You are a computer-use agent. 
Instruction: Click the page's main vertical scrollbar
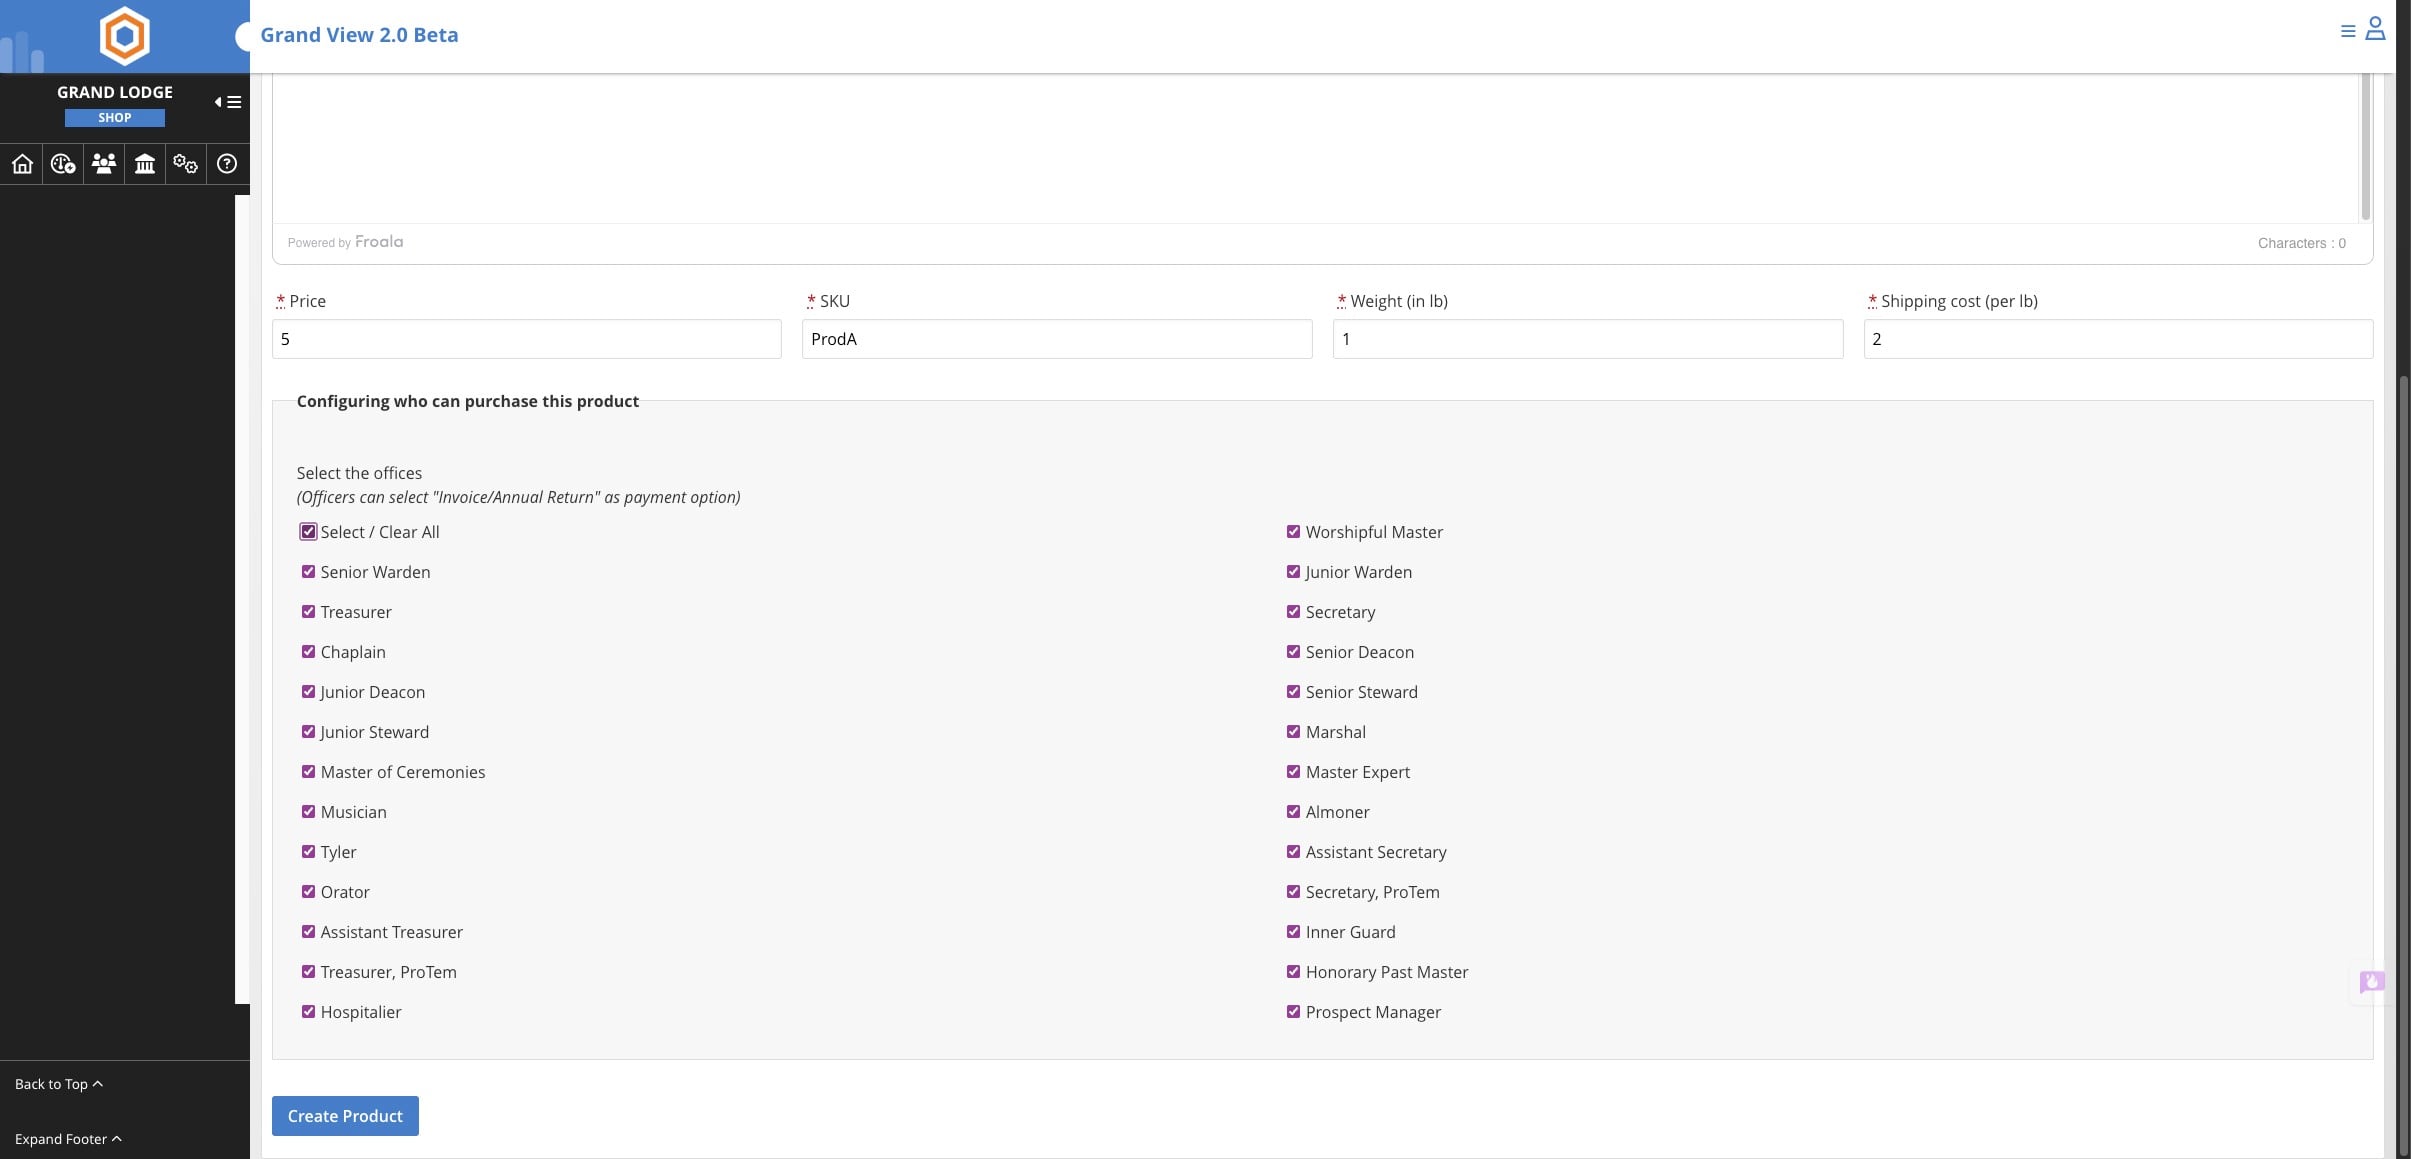coord(2404,765)
